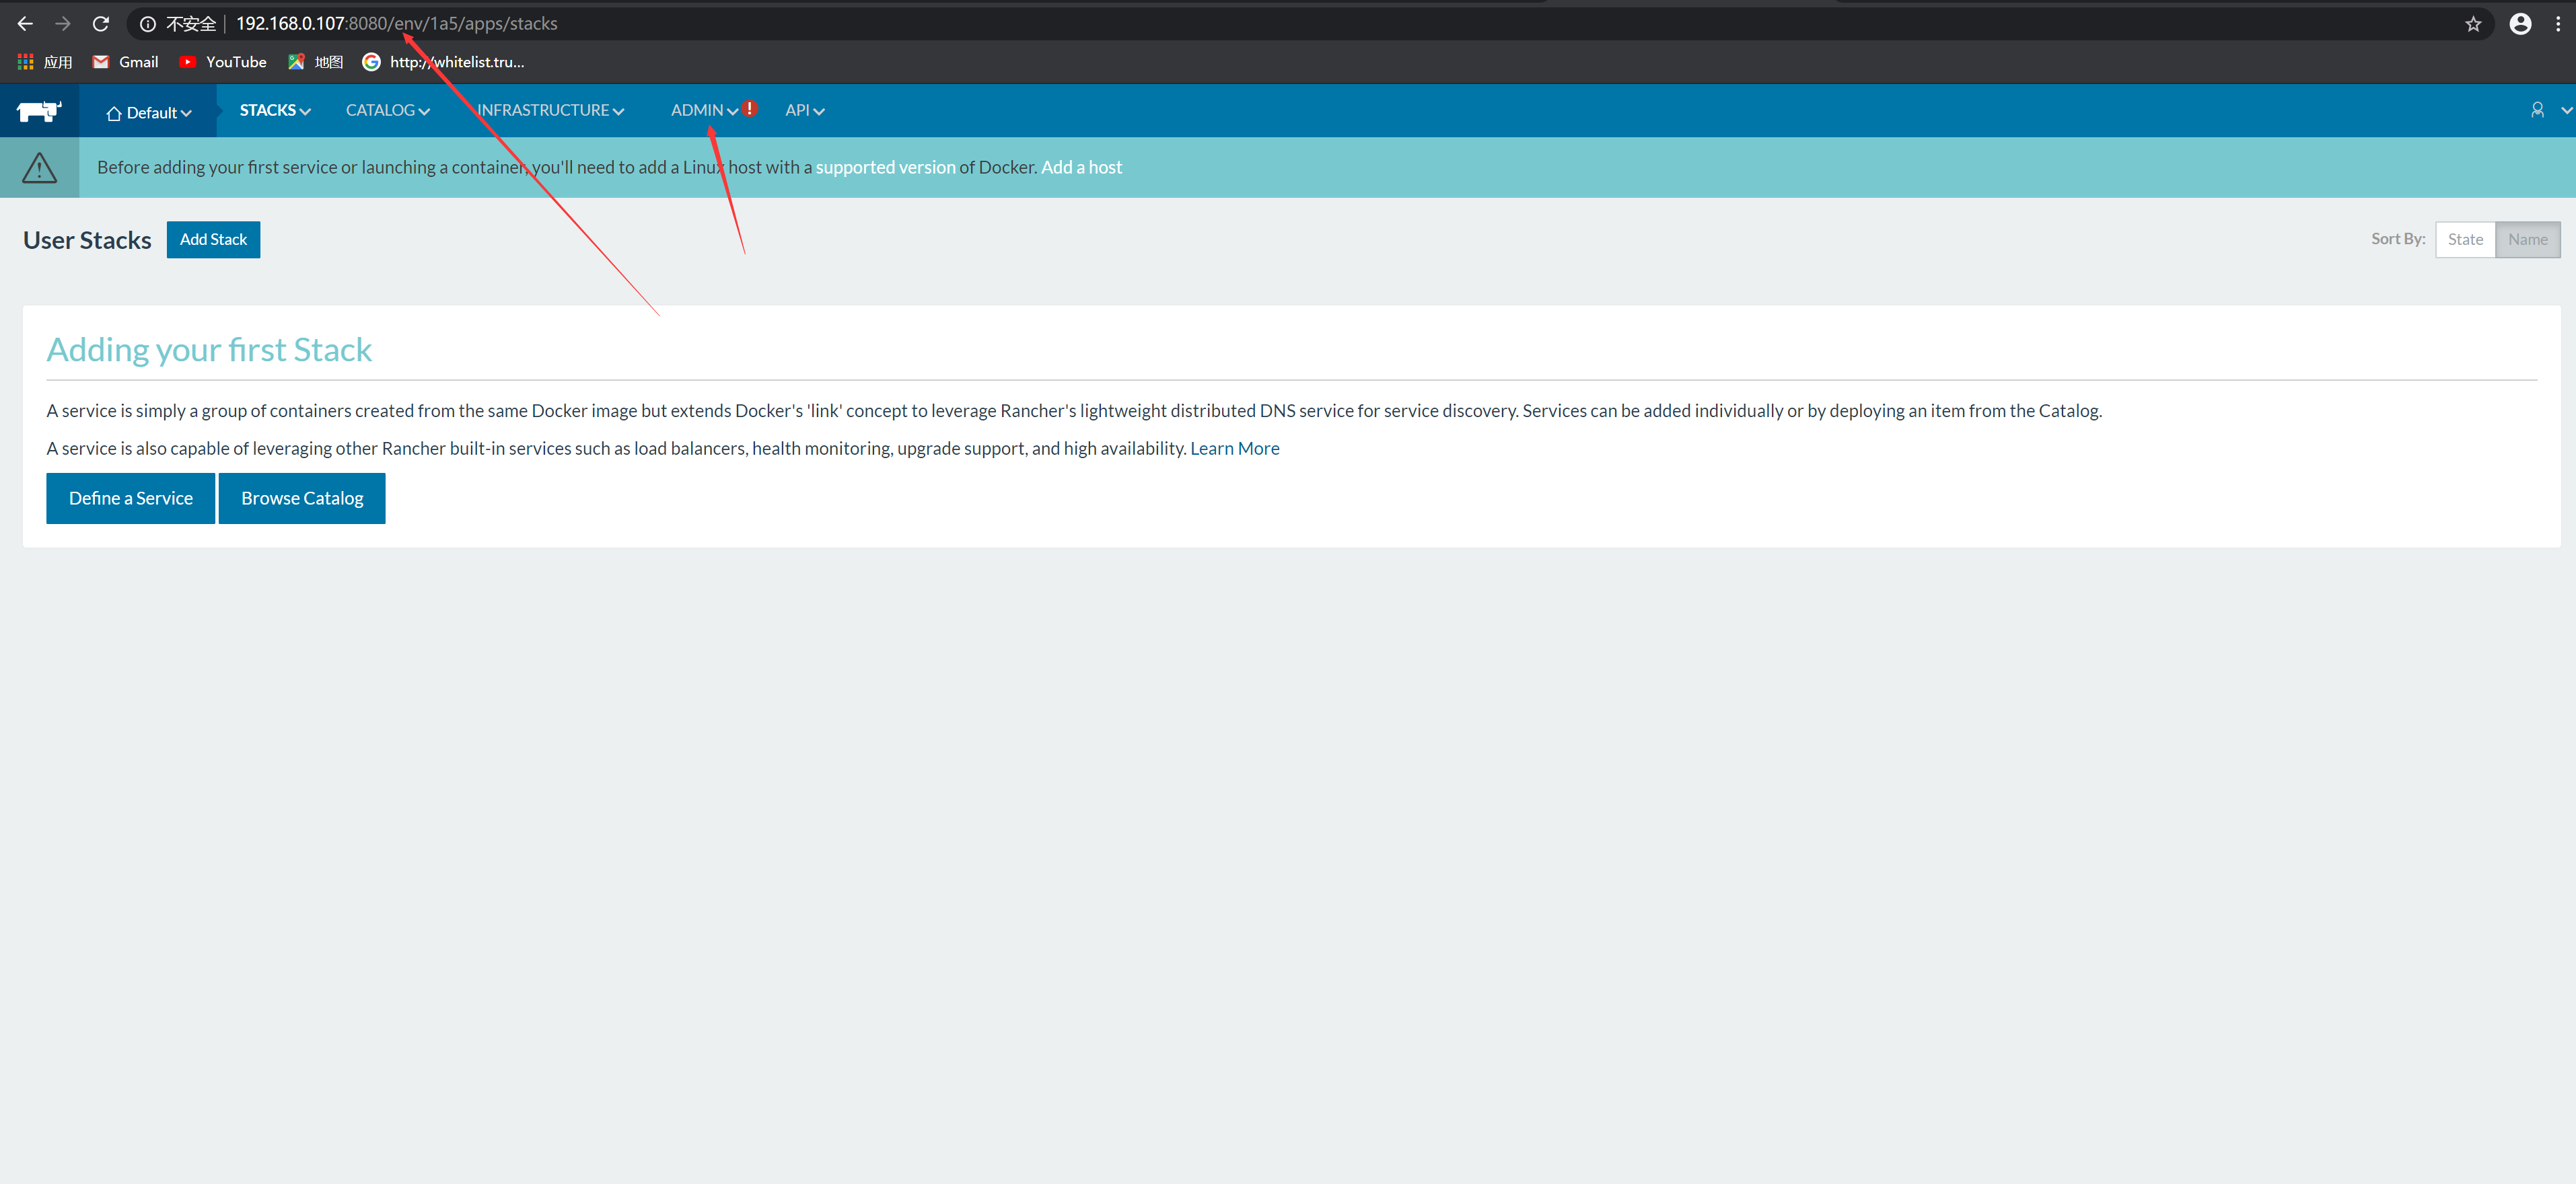Click the site info not-secure icon
Image resolution: width=2576 pixels, height=1184 pixels.
tap(148, 23)
